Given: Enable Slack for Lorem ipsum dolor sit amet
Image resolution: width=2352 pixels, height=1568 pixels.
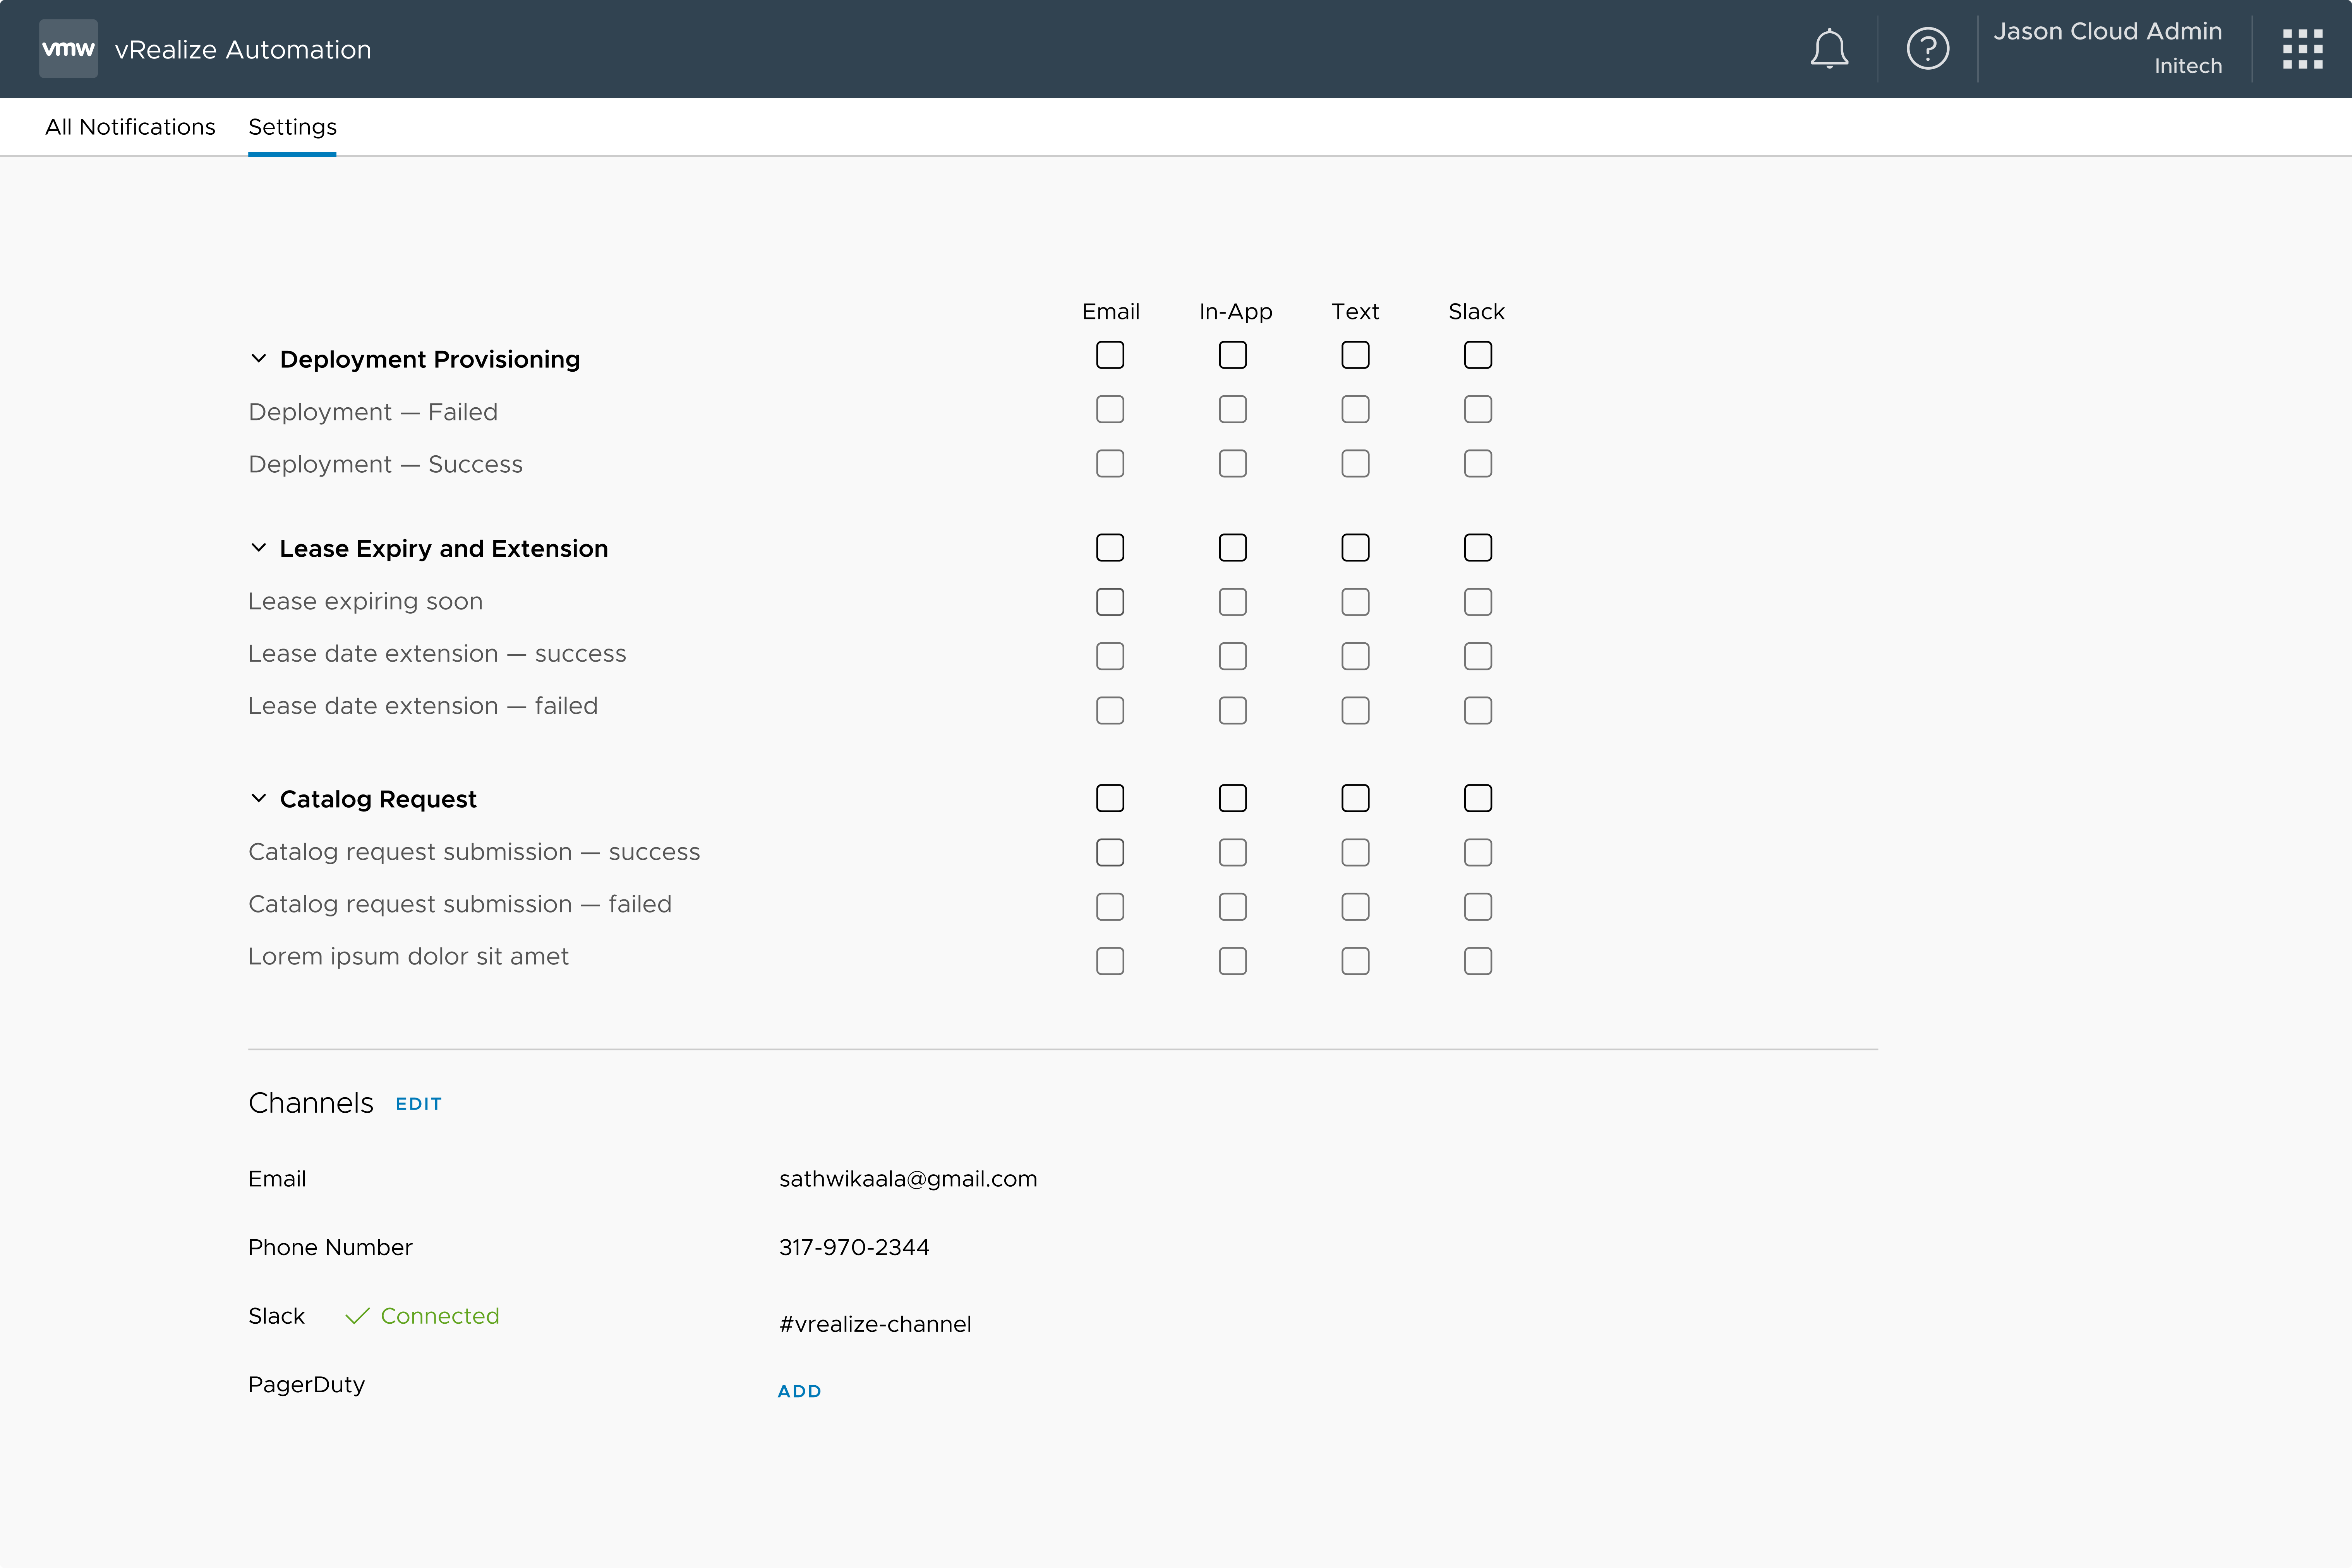Looking at the screenshot, I should 1478,961.
